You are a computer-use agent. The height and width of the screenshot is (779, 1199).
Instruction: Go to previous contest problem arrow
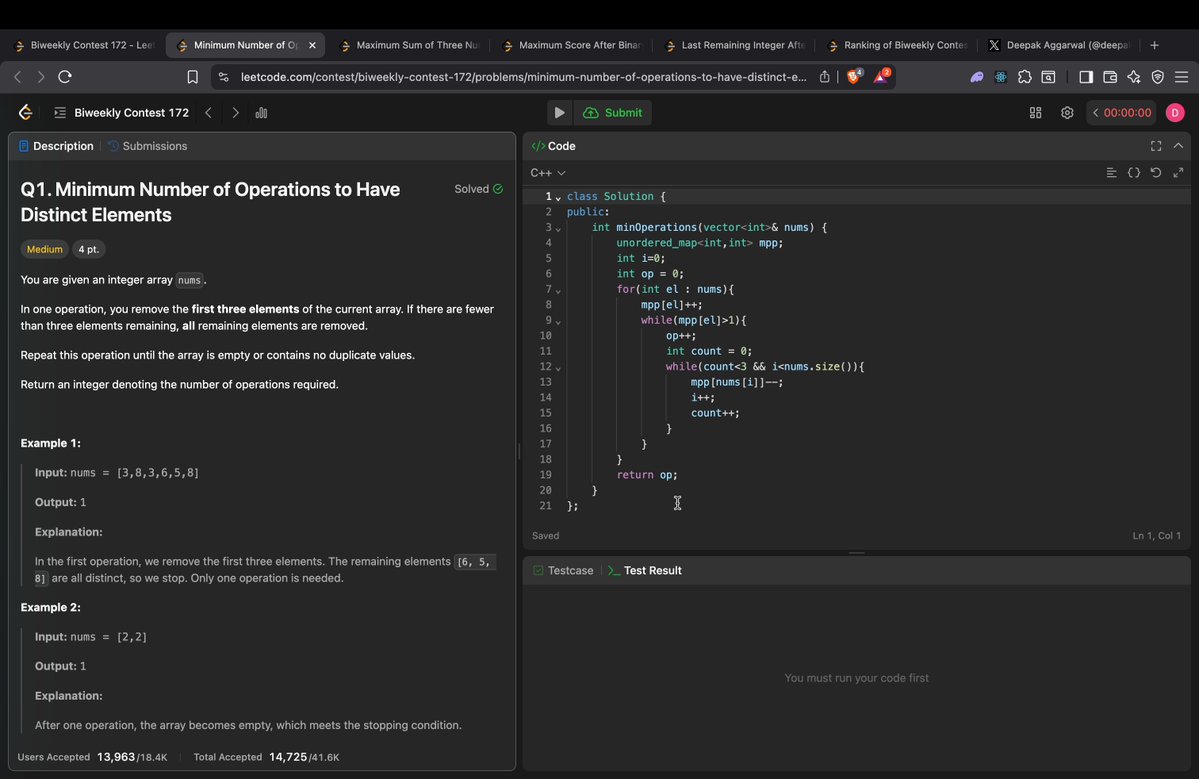coord(208,112)
